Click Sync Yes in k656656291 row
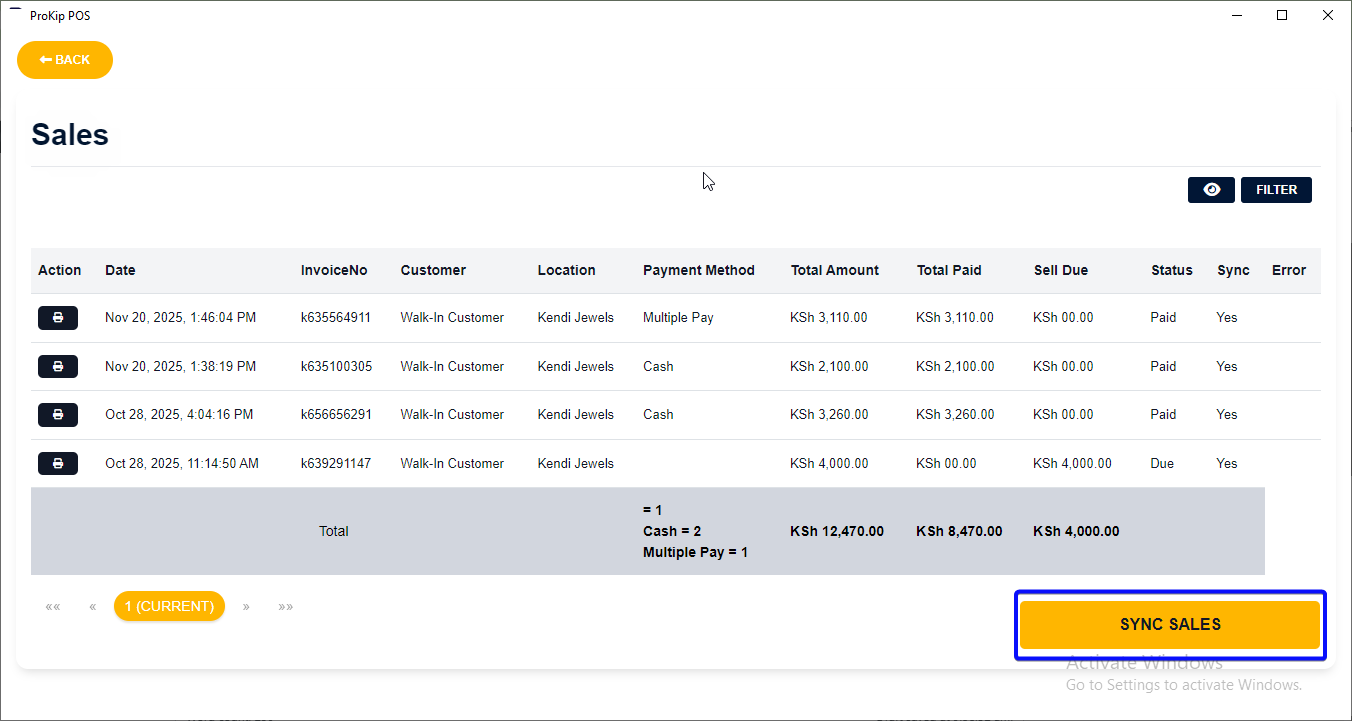This screenshot has height=721, width=1352. [1227, 415]
